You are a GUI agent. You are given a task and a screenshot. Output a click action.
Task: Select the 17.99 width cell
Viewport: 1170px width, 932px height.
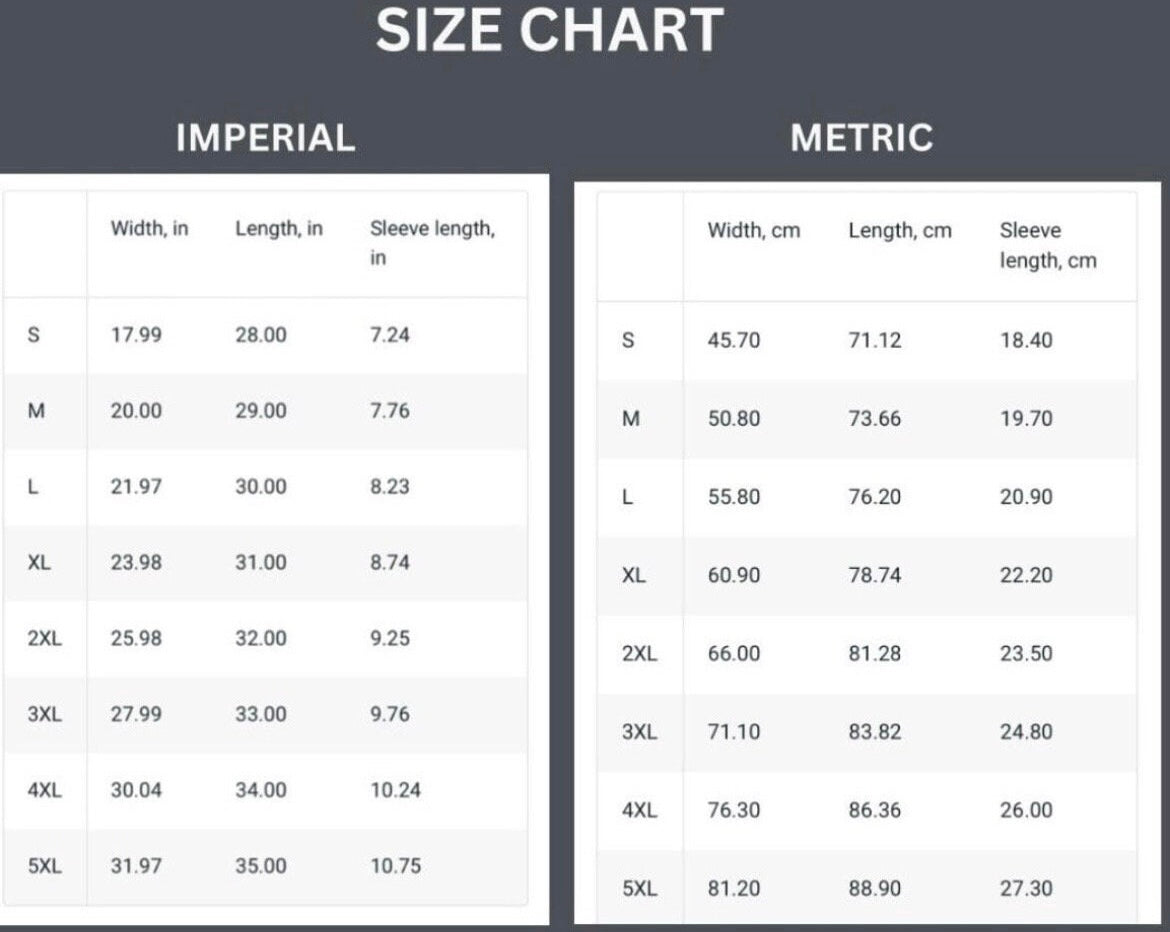coord(136,335)
